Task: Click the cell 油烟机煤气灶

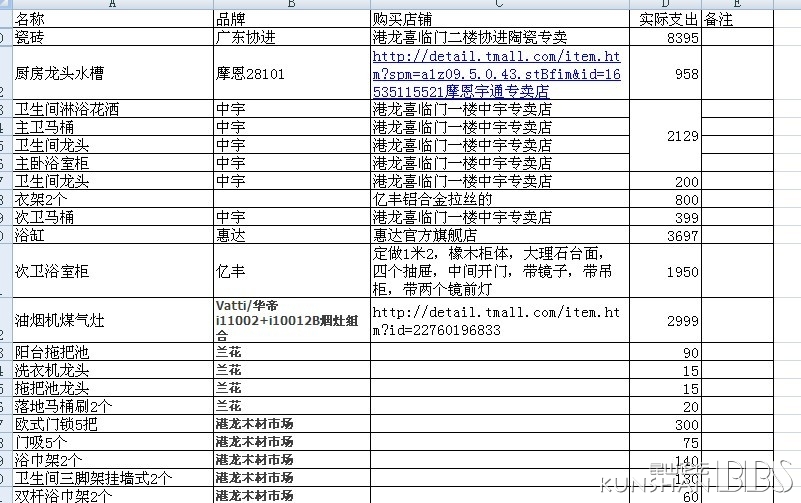Action: pos(112,320)
